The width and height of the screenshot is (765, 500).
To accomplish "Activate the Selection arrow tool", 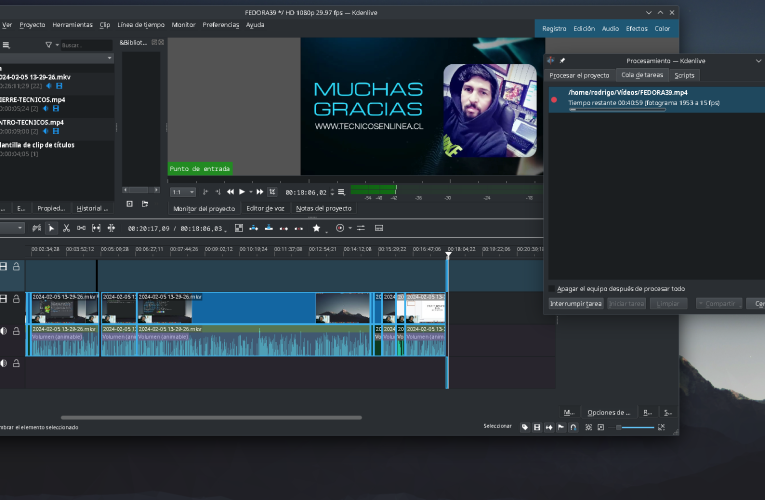I will [x=51, y=228].
